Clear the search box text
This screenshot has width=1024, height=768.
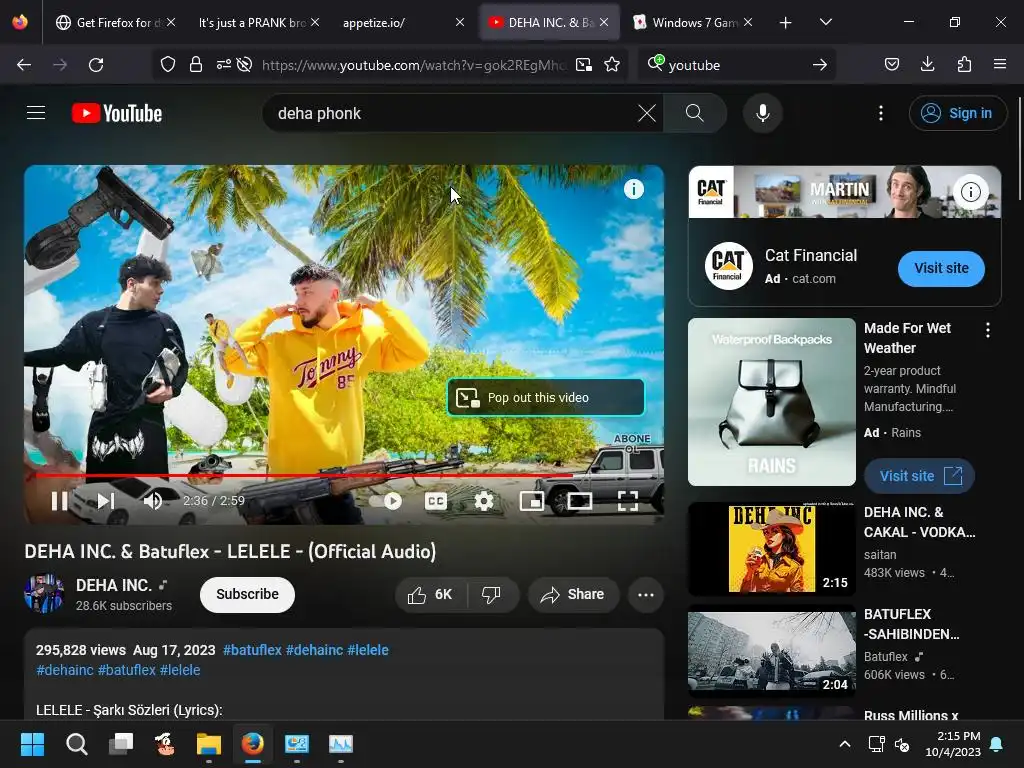(x=647, y=113)
